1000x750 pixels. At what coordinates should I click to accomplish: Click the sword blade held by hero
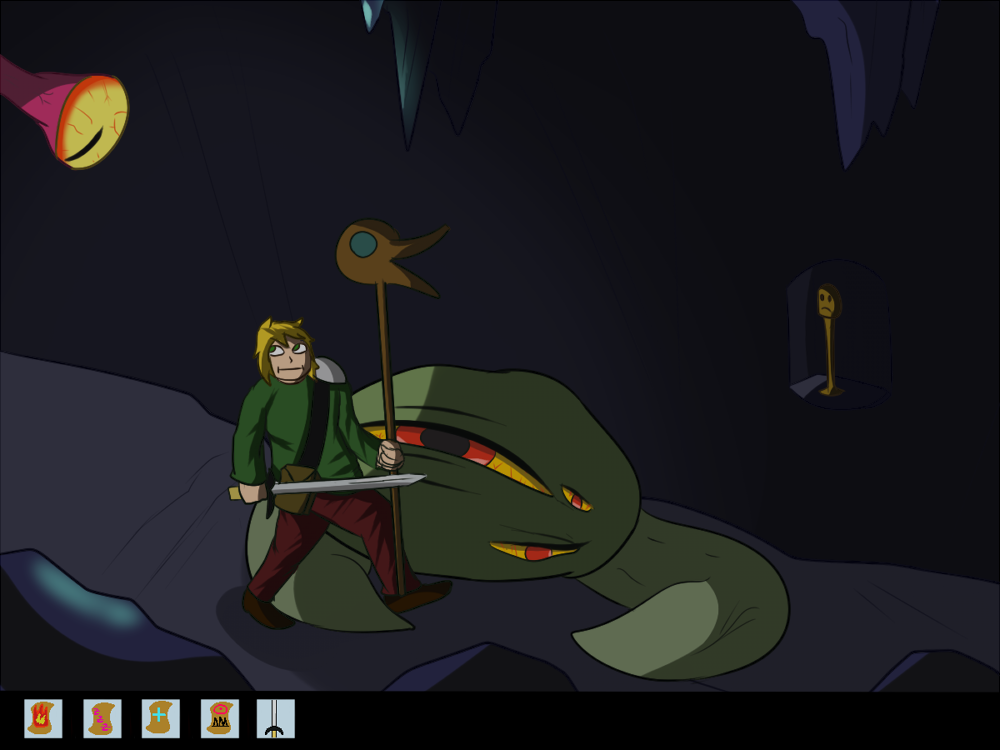[x=350, y=484]
